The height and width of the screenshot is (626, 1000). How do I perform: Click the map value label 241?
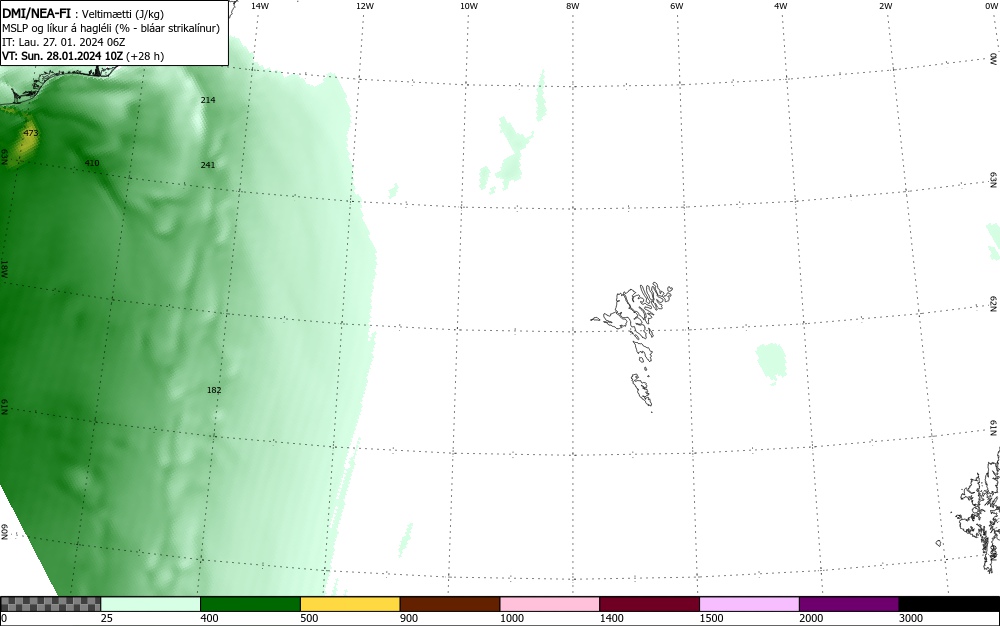(208, 165)
